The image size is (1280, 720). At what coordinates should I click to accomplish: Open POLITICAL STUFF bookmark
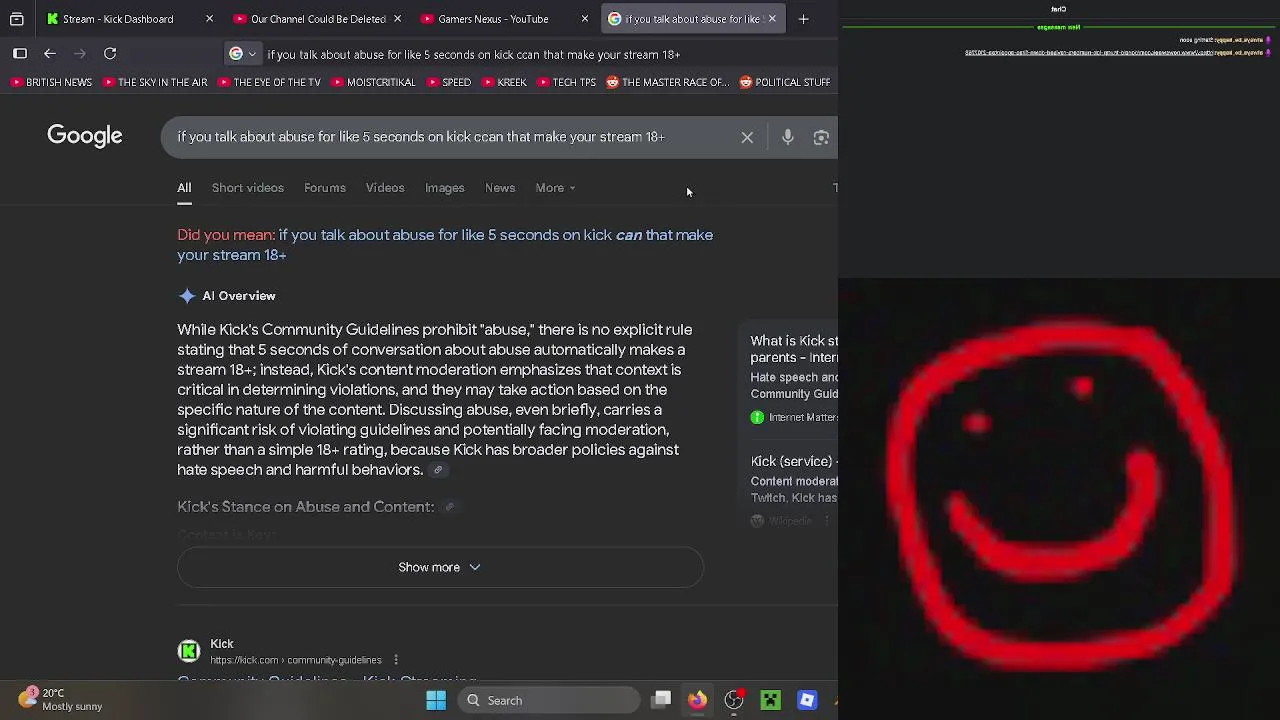785,82
